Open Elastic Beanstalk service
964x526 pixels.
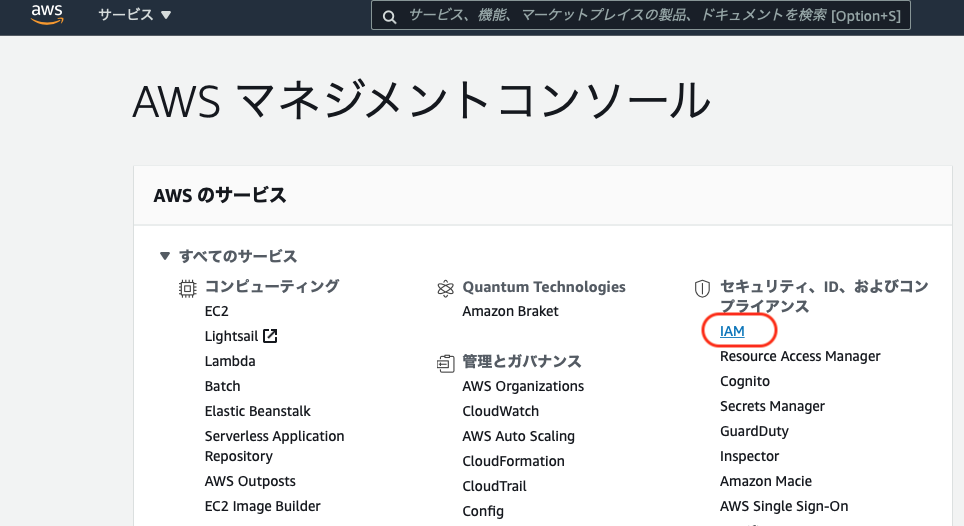258,411
